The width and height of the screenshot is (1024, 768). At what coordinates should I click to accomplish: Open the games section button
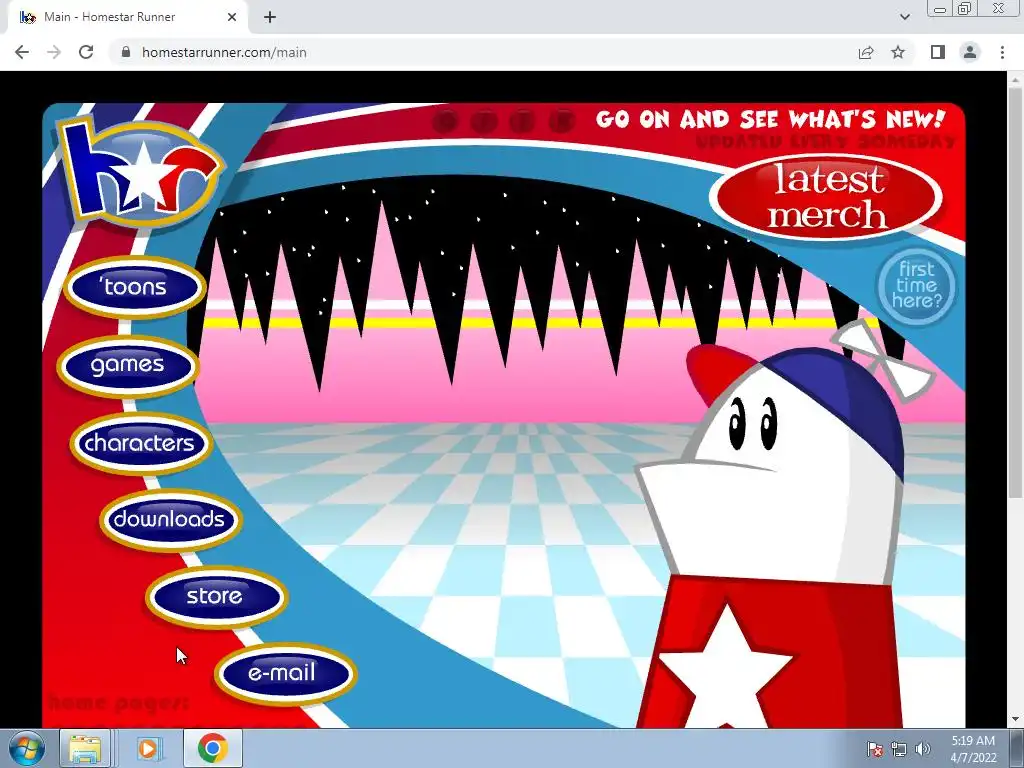[127, 365]
